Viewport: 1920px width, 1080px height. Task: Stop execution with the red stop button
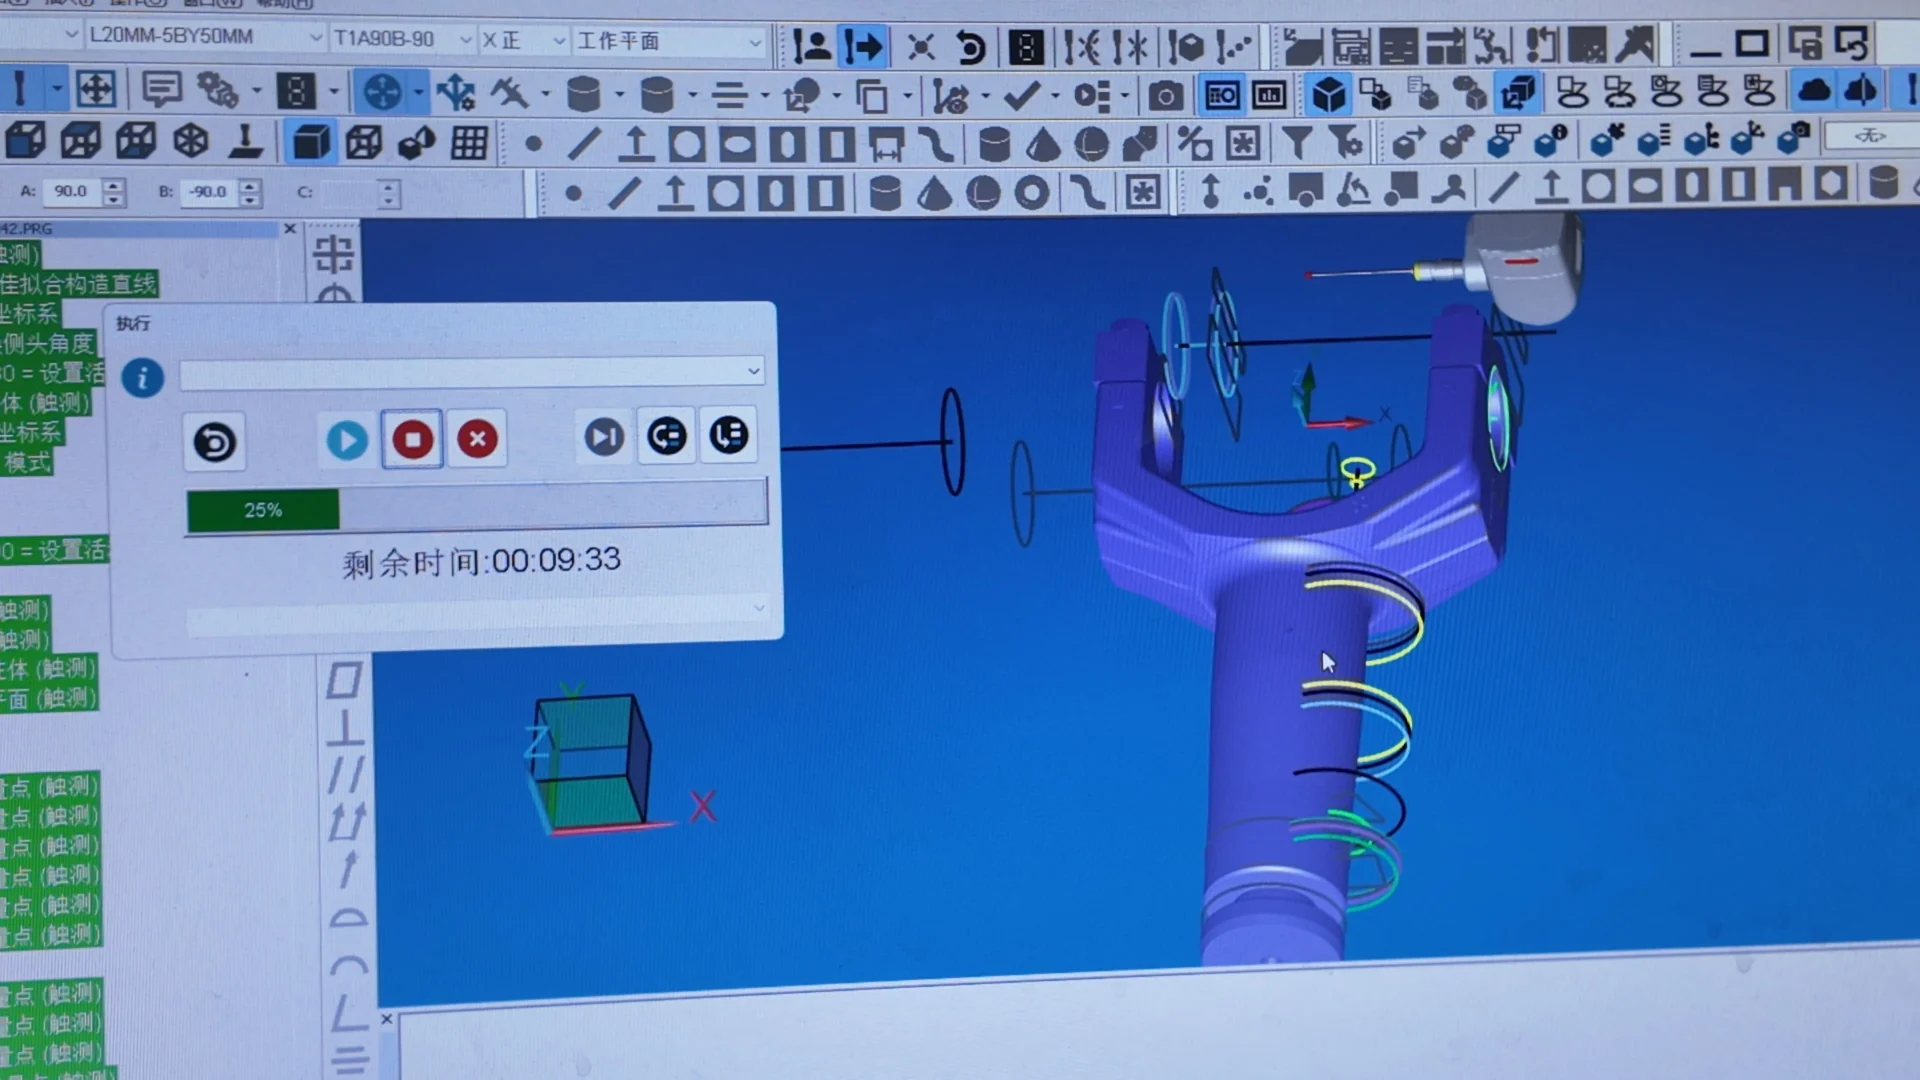click(x=412, y=439)
